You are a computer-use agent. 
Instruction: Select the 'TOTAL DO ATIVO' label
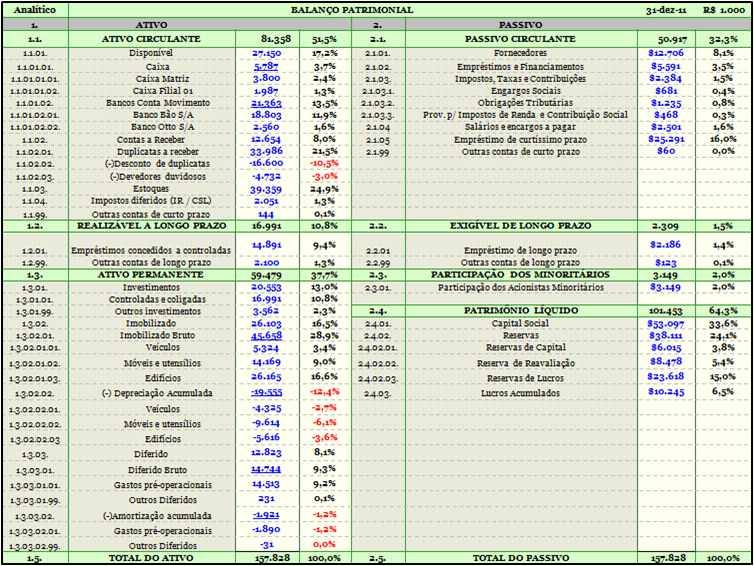pos(151,558)
